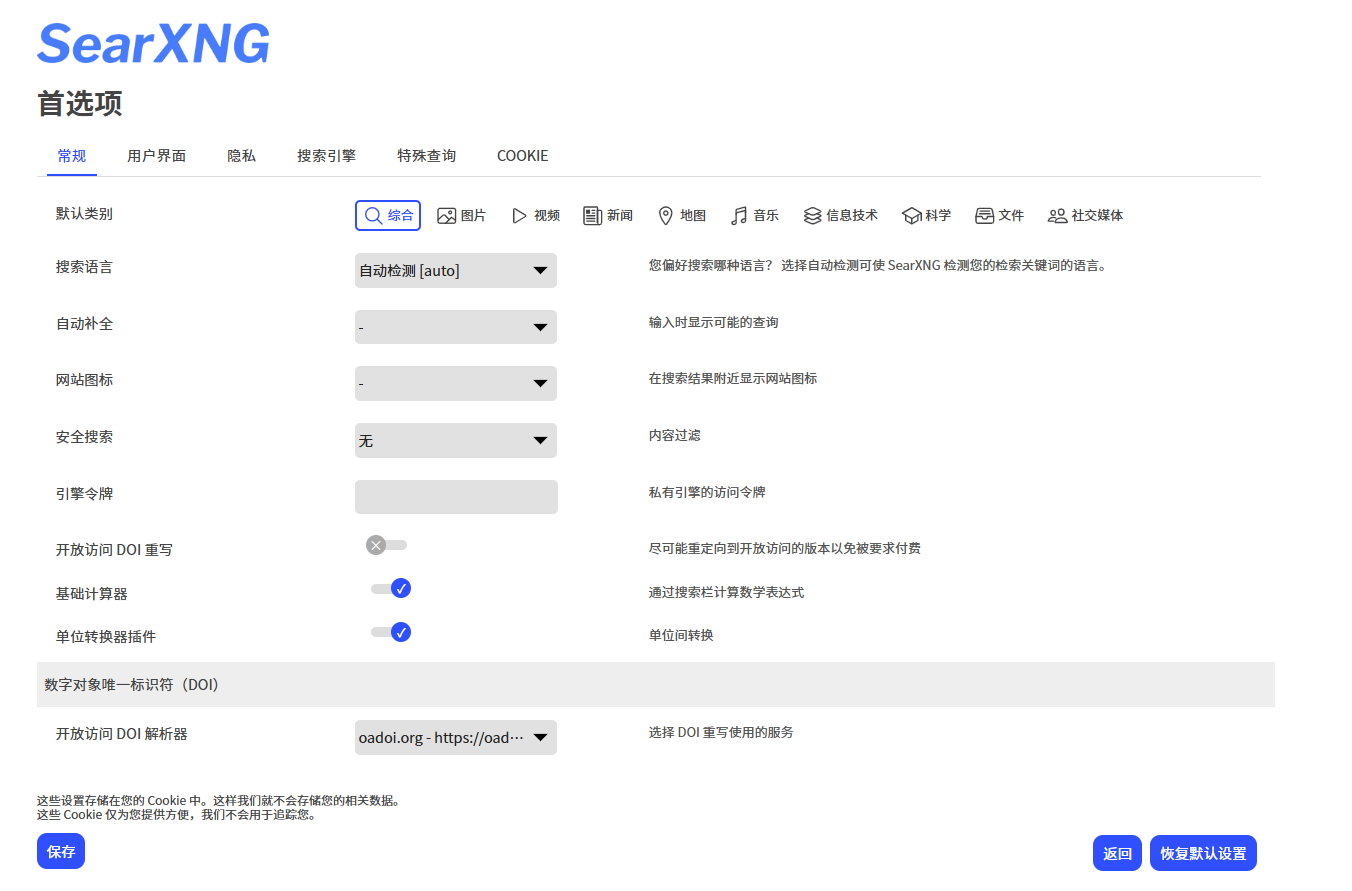Select the 图片 (Images) category icon
This screenshot has height=891, width=1352.
click(462, 214)
